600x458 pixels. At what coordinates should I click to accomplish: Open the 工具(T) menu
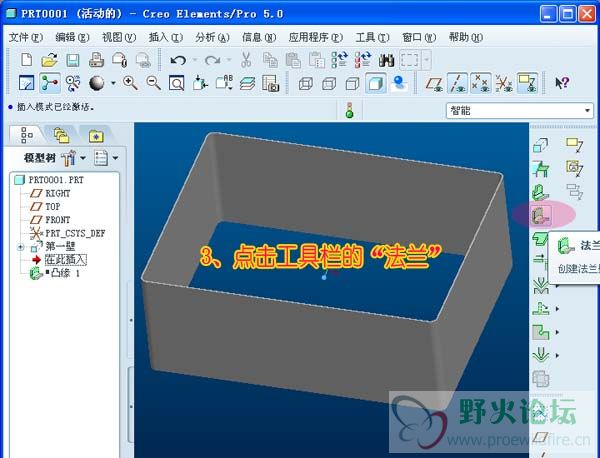[x=372, y=37]
